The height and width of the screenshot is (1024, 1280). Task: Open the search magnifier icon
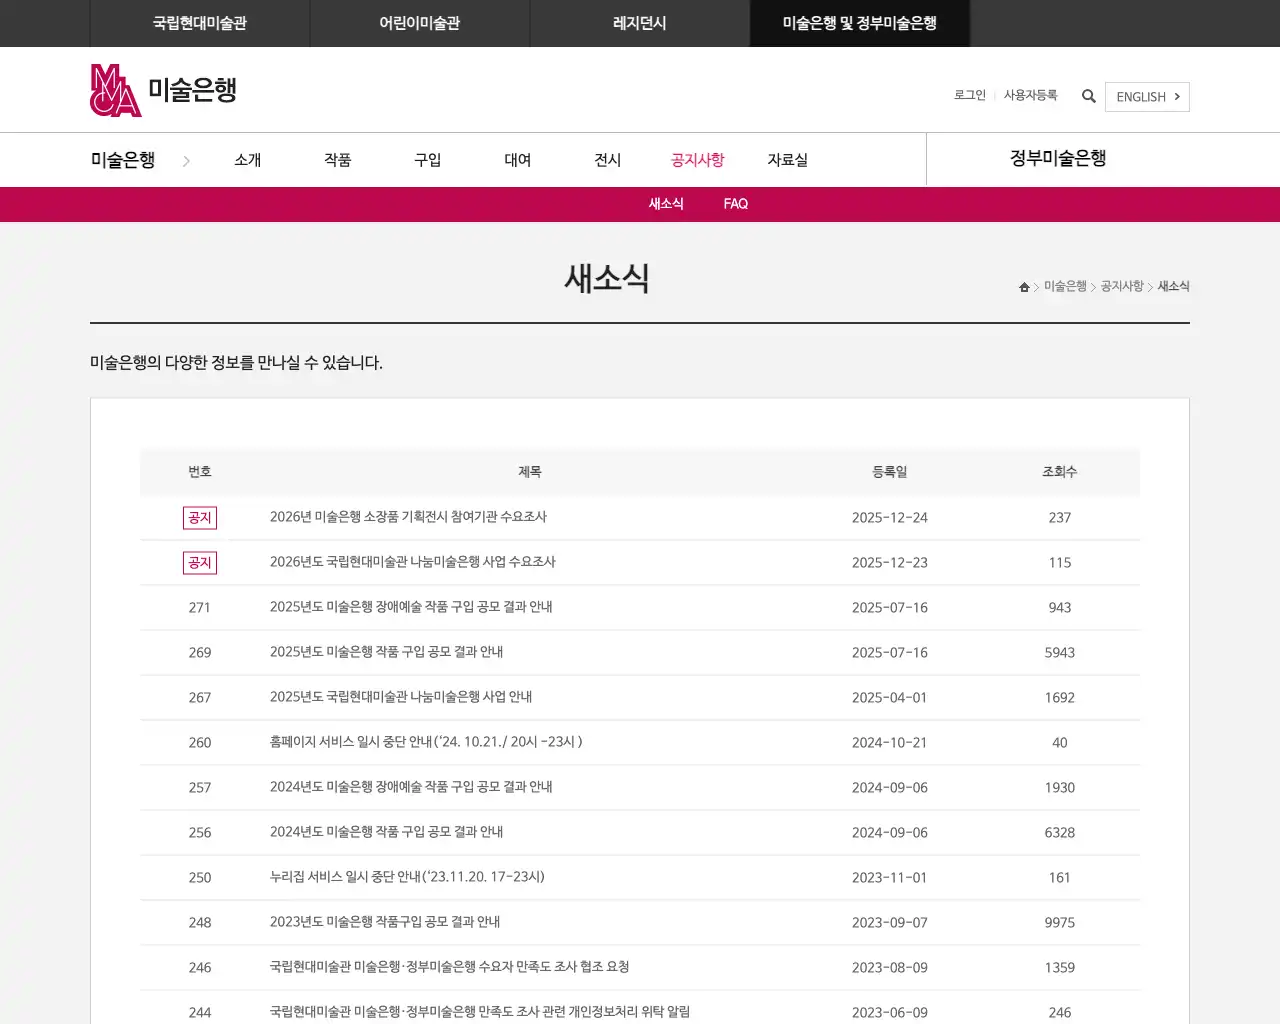pyautogui.click(x=1089, y=96)
